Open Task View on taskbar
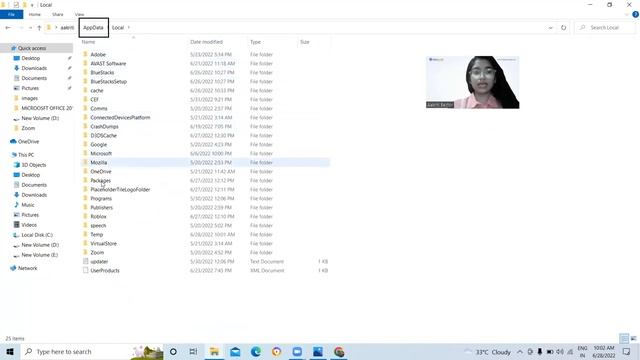 pos(193,351)
